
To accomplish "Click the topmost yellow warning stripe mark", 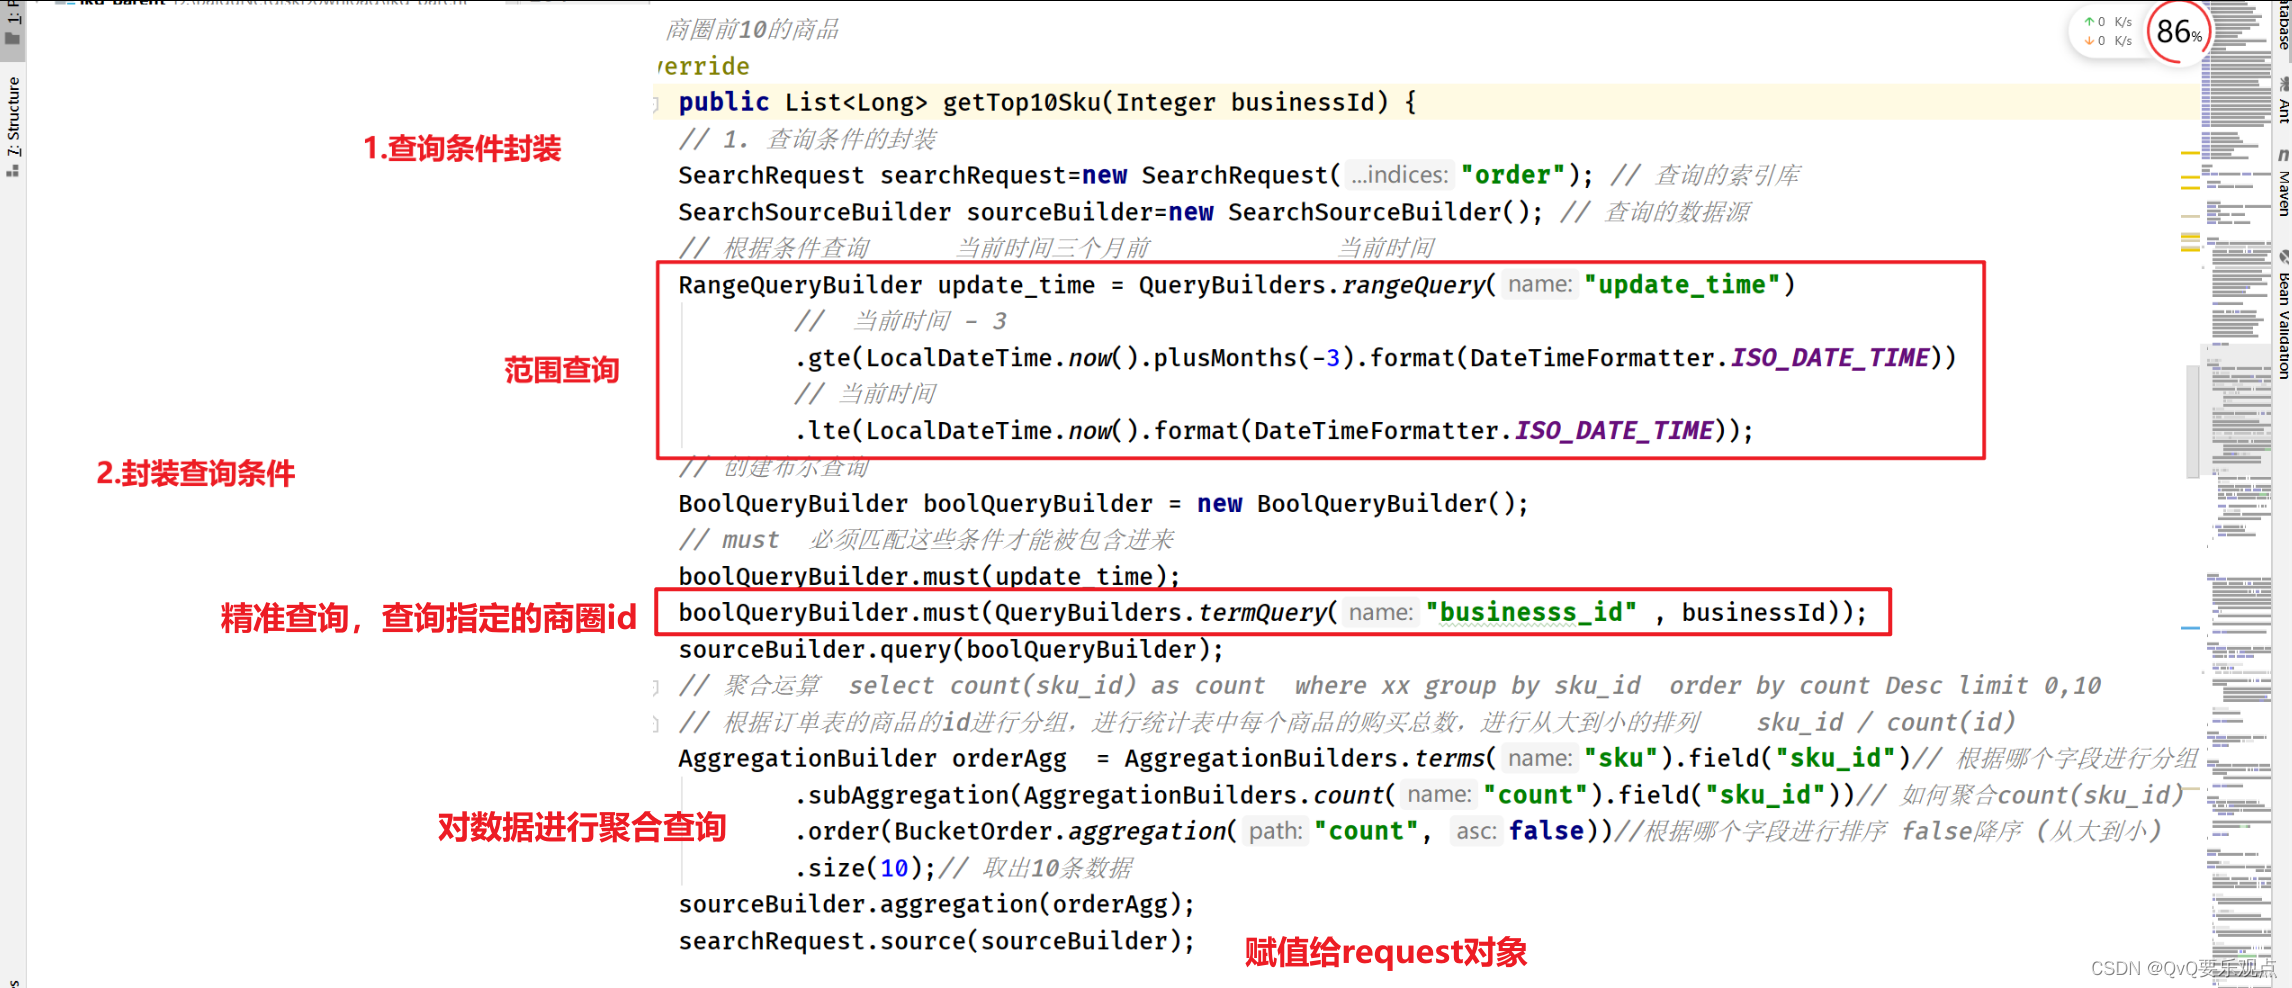I will click(x=2190, y=154).
